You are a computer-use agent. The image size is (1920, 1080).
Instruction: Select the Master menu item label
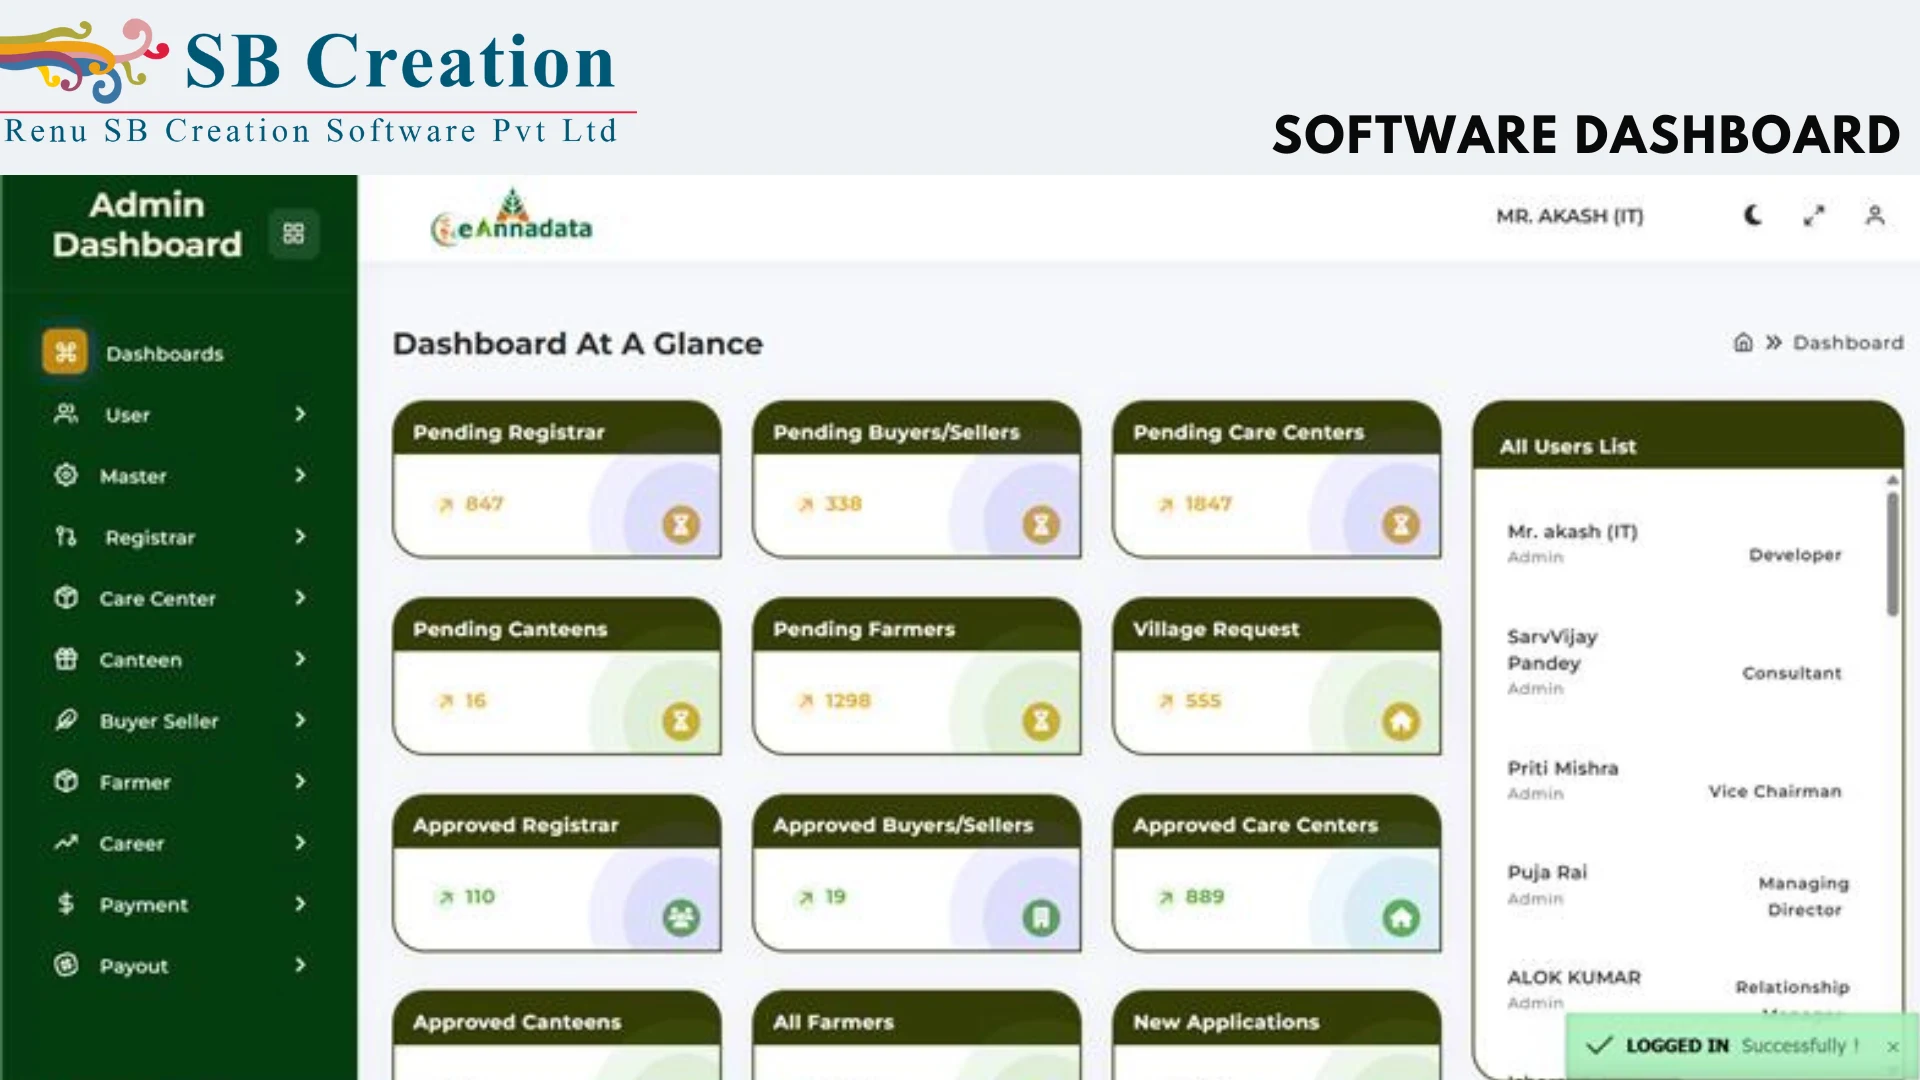point(133,476)
